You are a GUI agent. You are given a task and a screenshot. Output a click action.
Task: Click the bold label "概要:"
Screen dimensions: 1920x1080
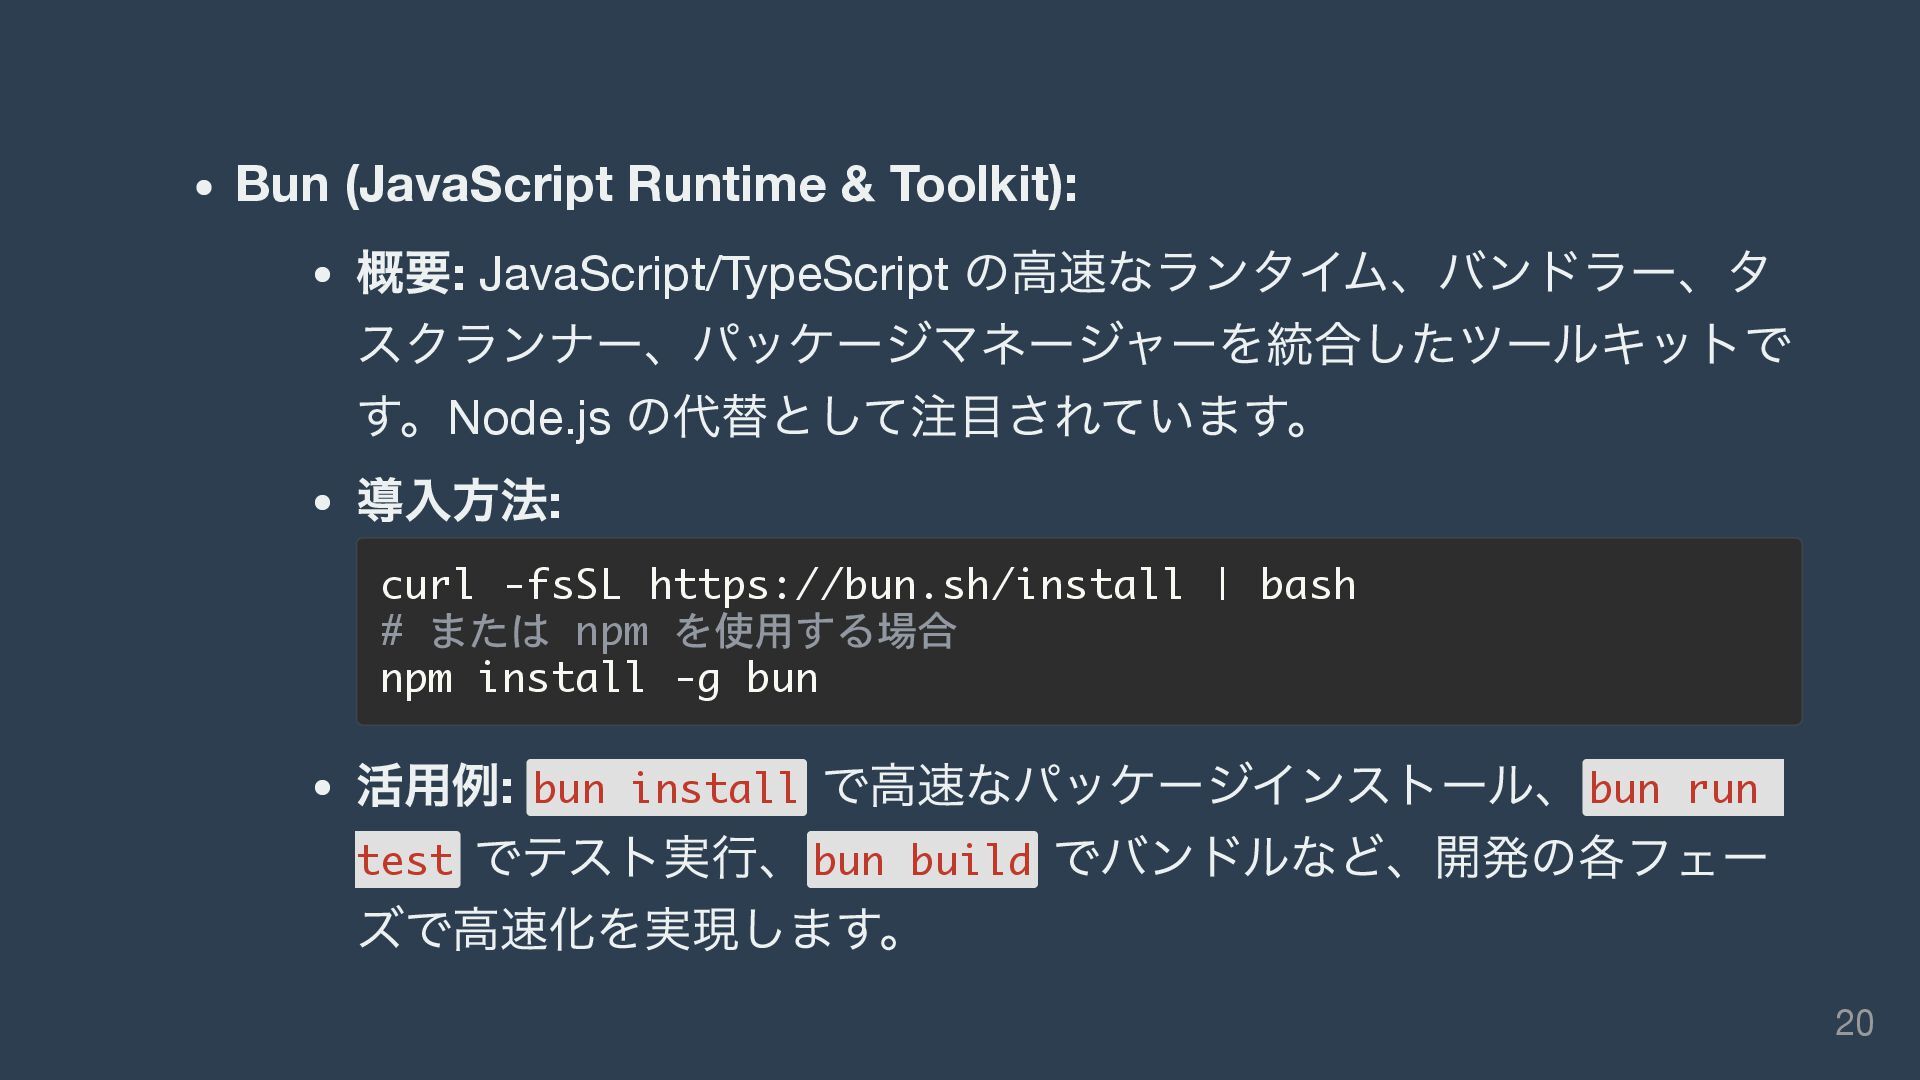(x=410, y=273)
